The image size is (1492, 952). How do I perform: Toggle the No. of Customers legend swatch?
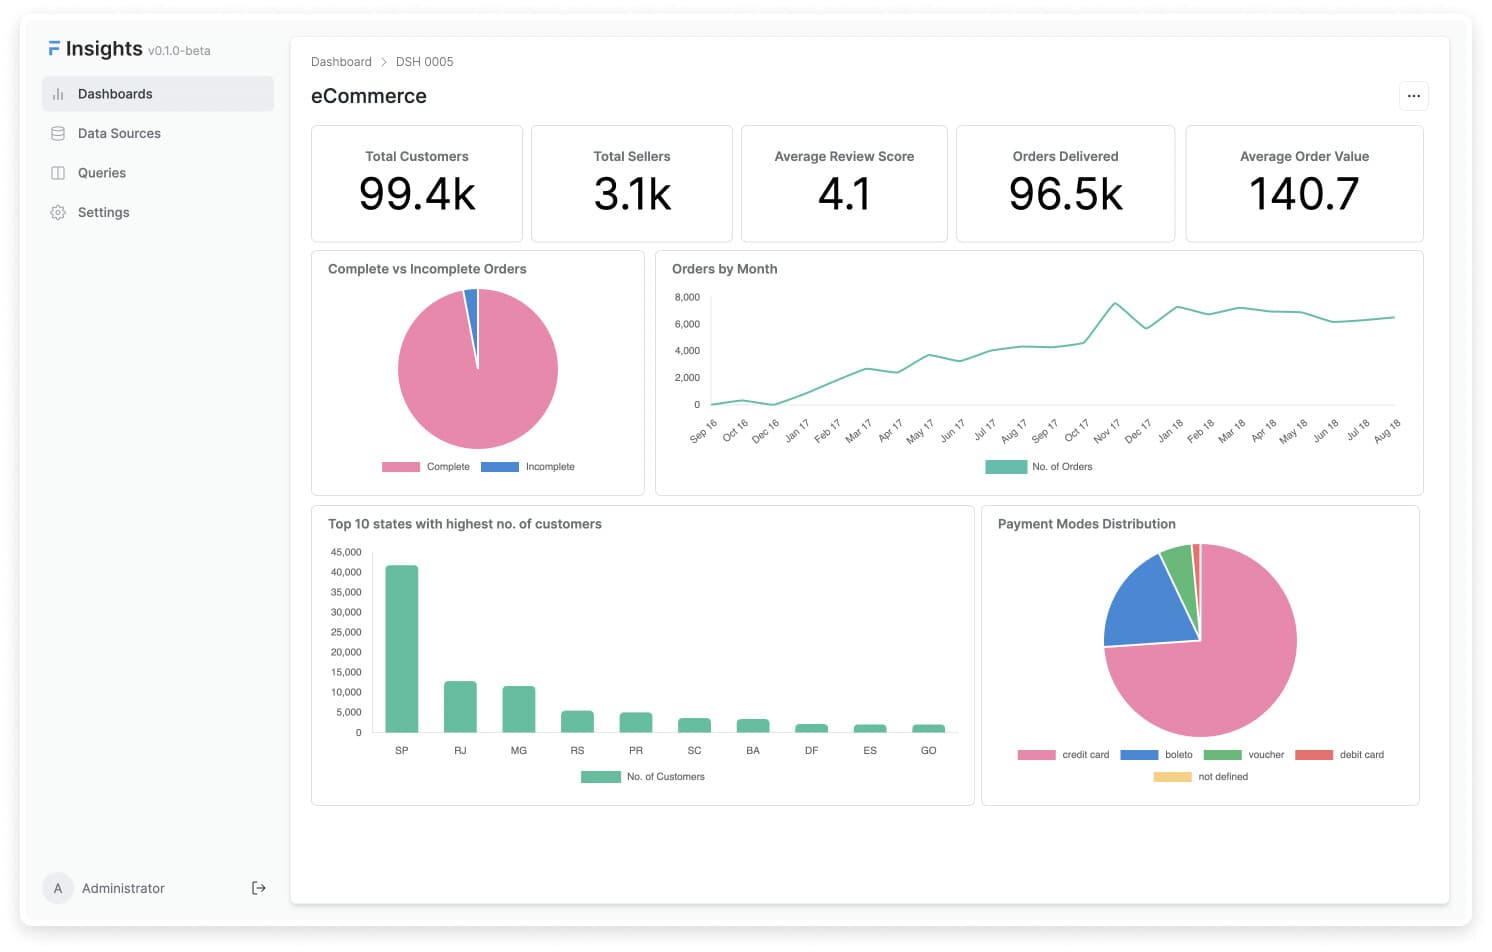601,777
